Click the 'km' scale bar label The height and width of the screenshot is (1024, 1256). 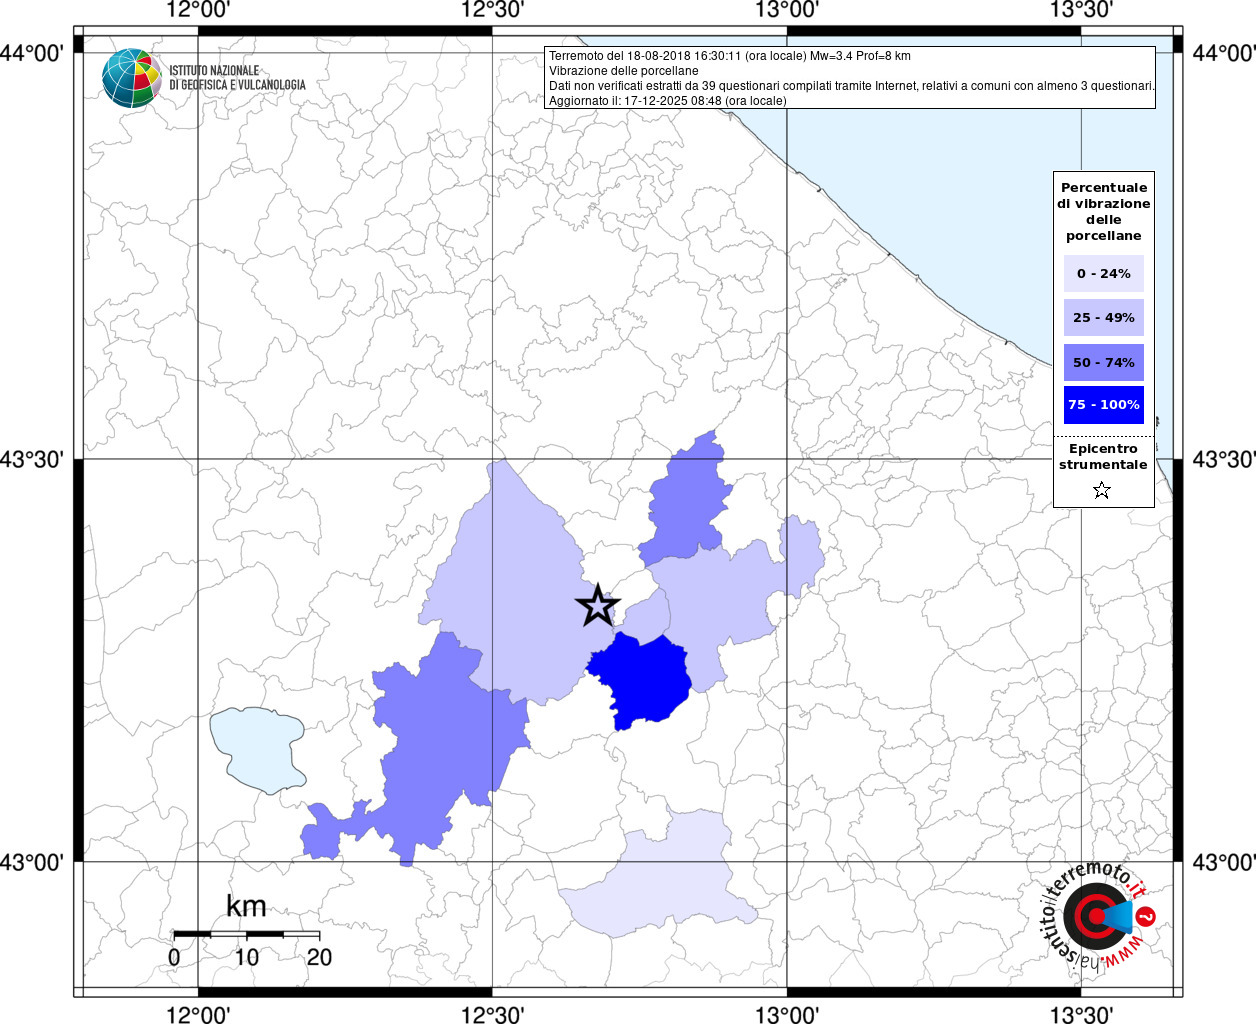[x=246, y=906]
